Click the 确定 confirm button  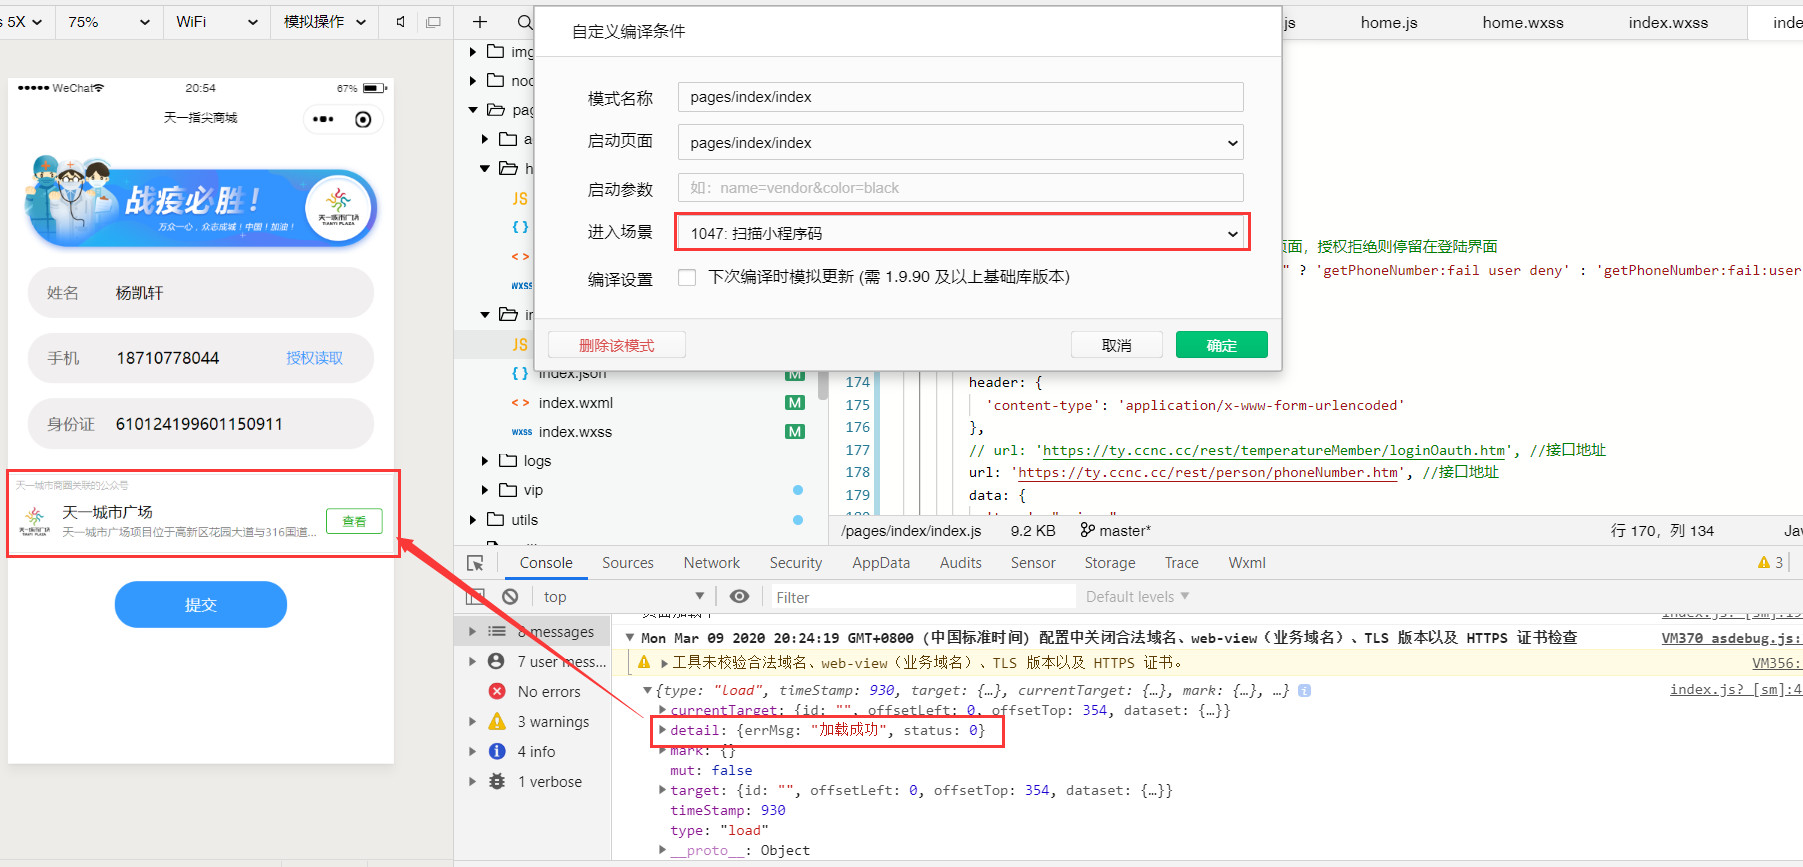1222,345
